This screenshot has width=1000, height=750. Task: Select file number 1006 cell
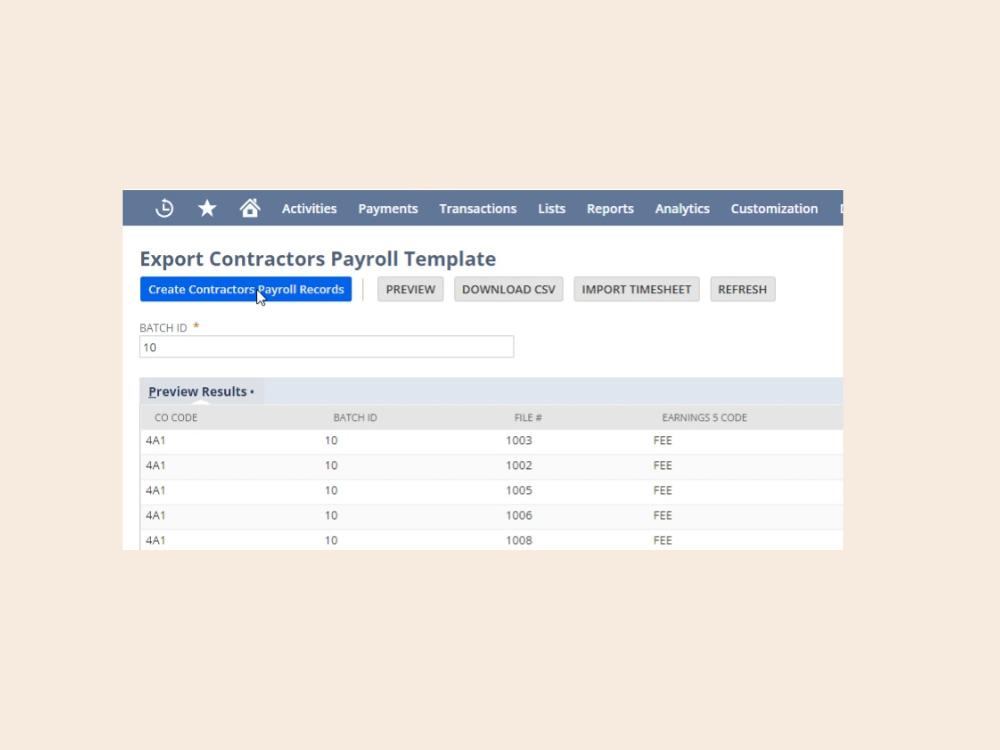[519, 515]
